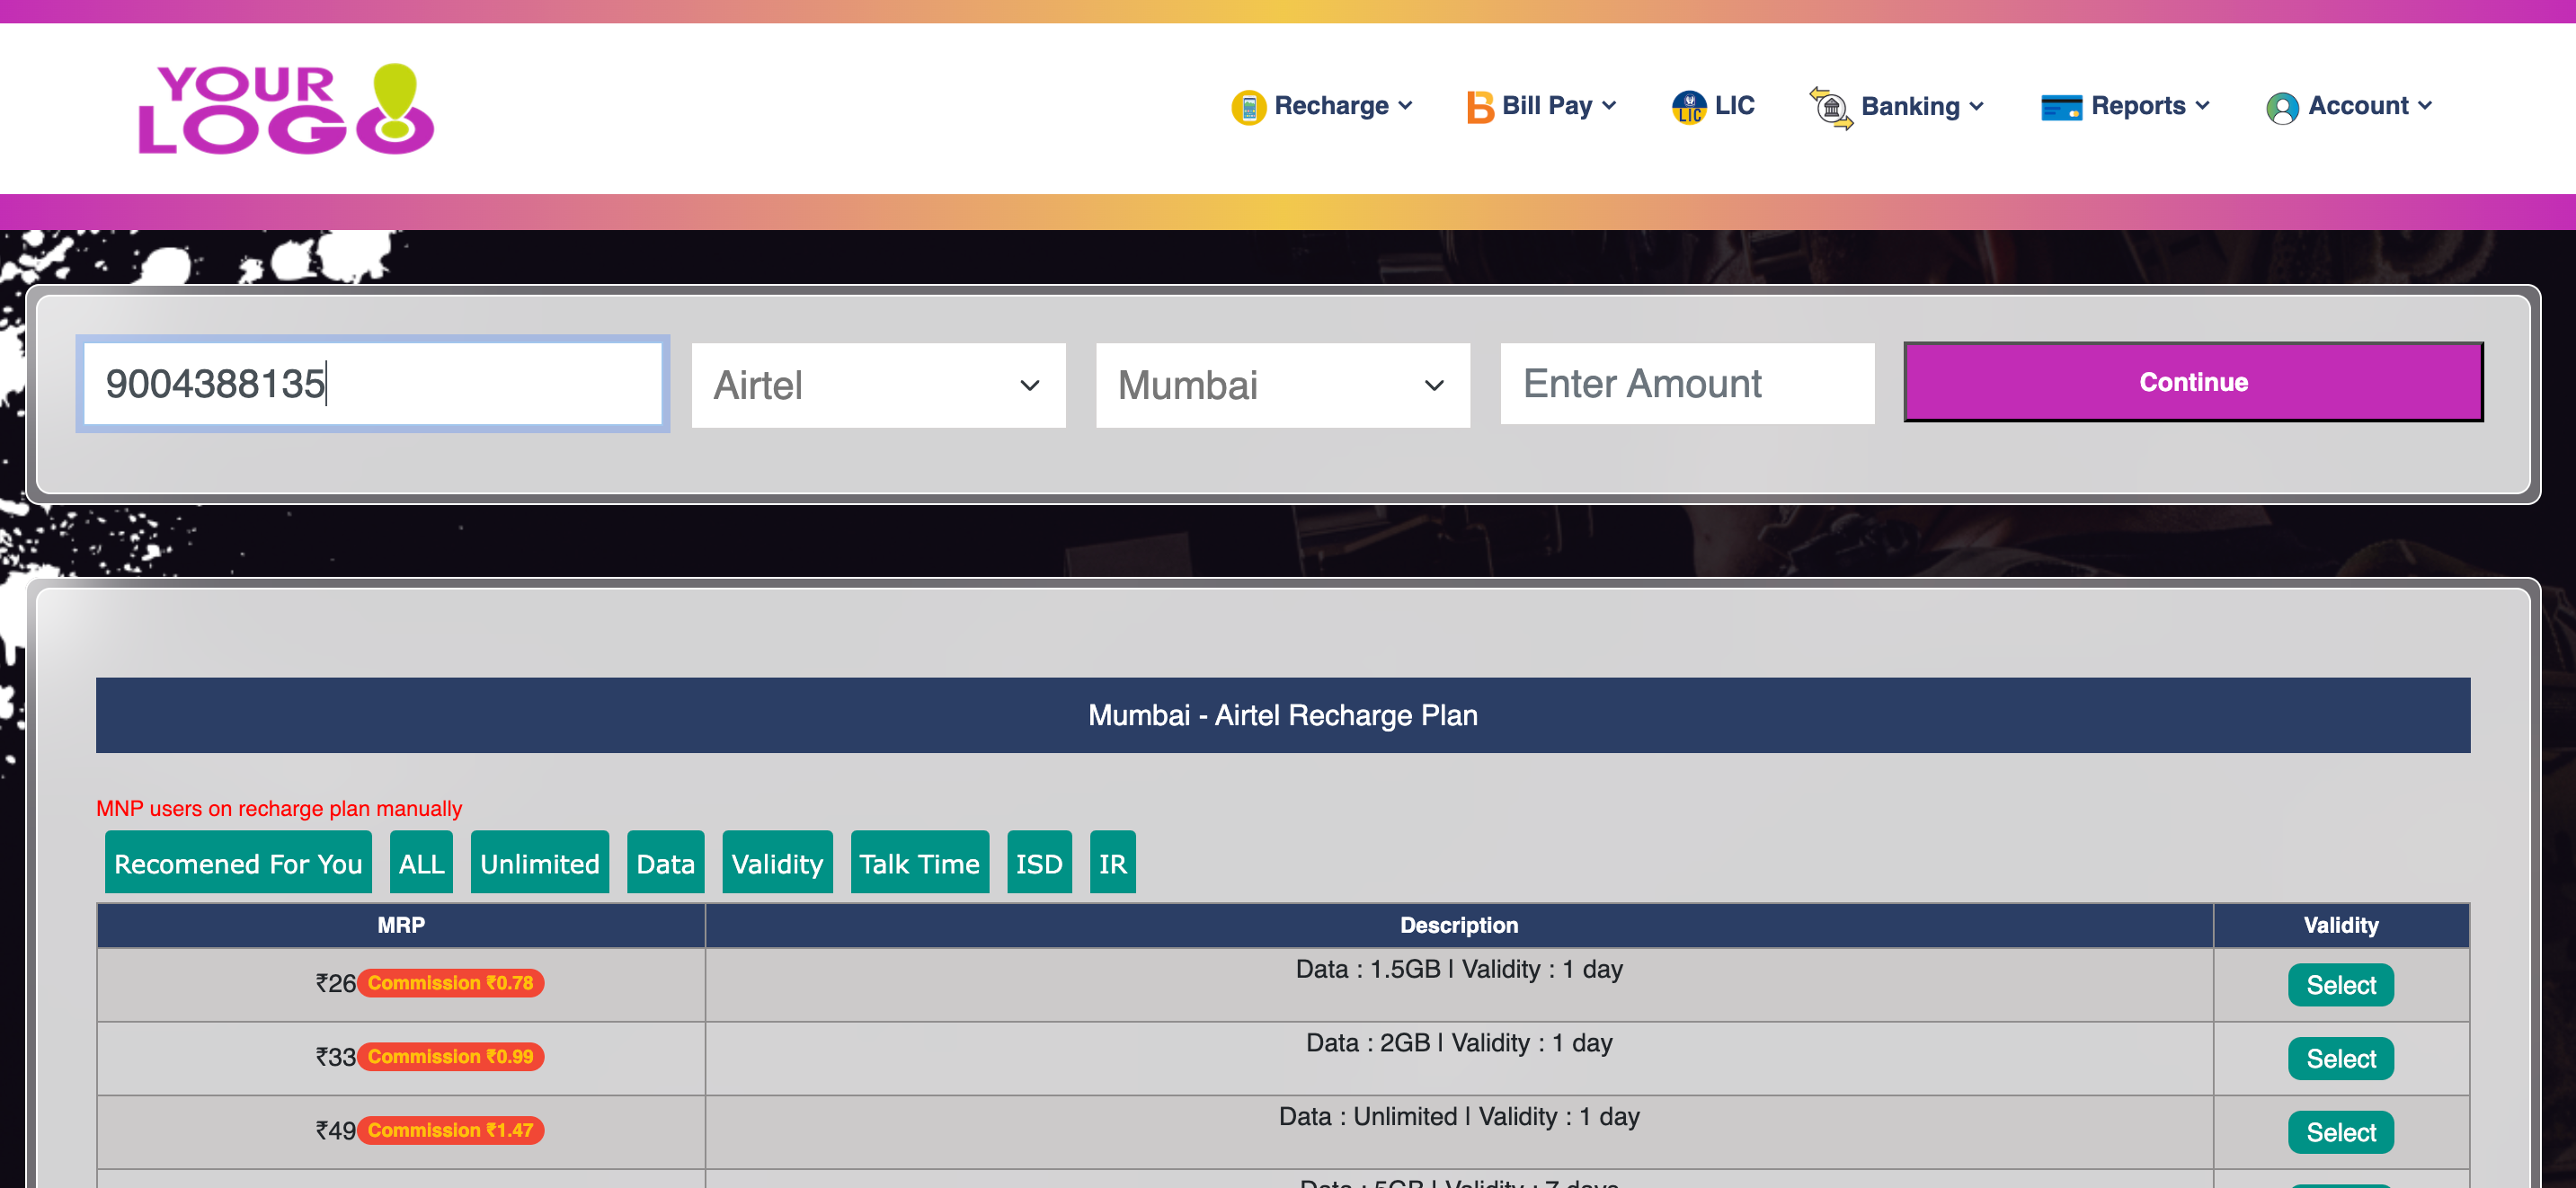Click the Bill Pay orange B icon
The image size is (2576, 1188).
point(1479,107)
